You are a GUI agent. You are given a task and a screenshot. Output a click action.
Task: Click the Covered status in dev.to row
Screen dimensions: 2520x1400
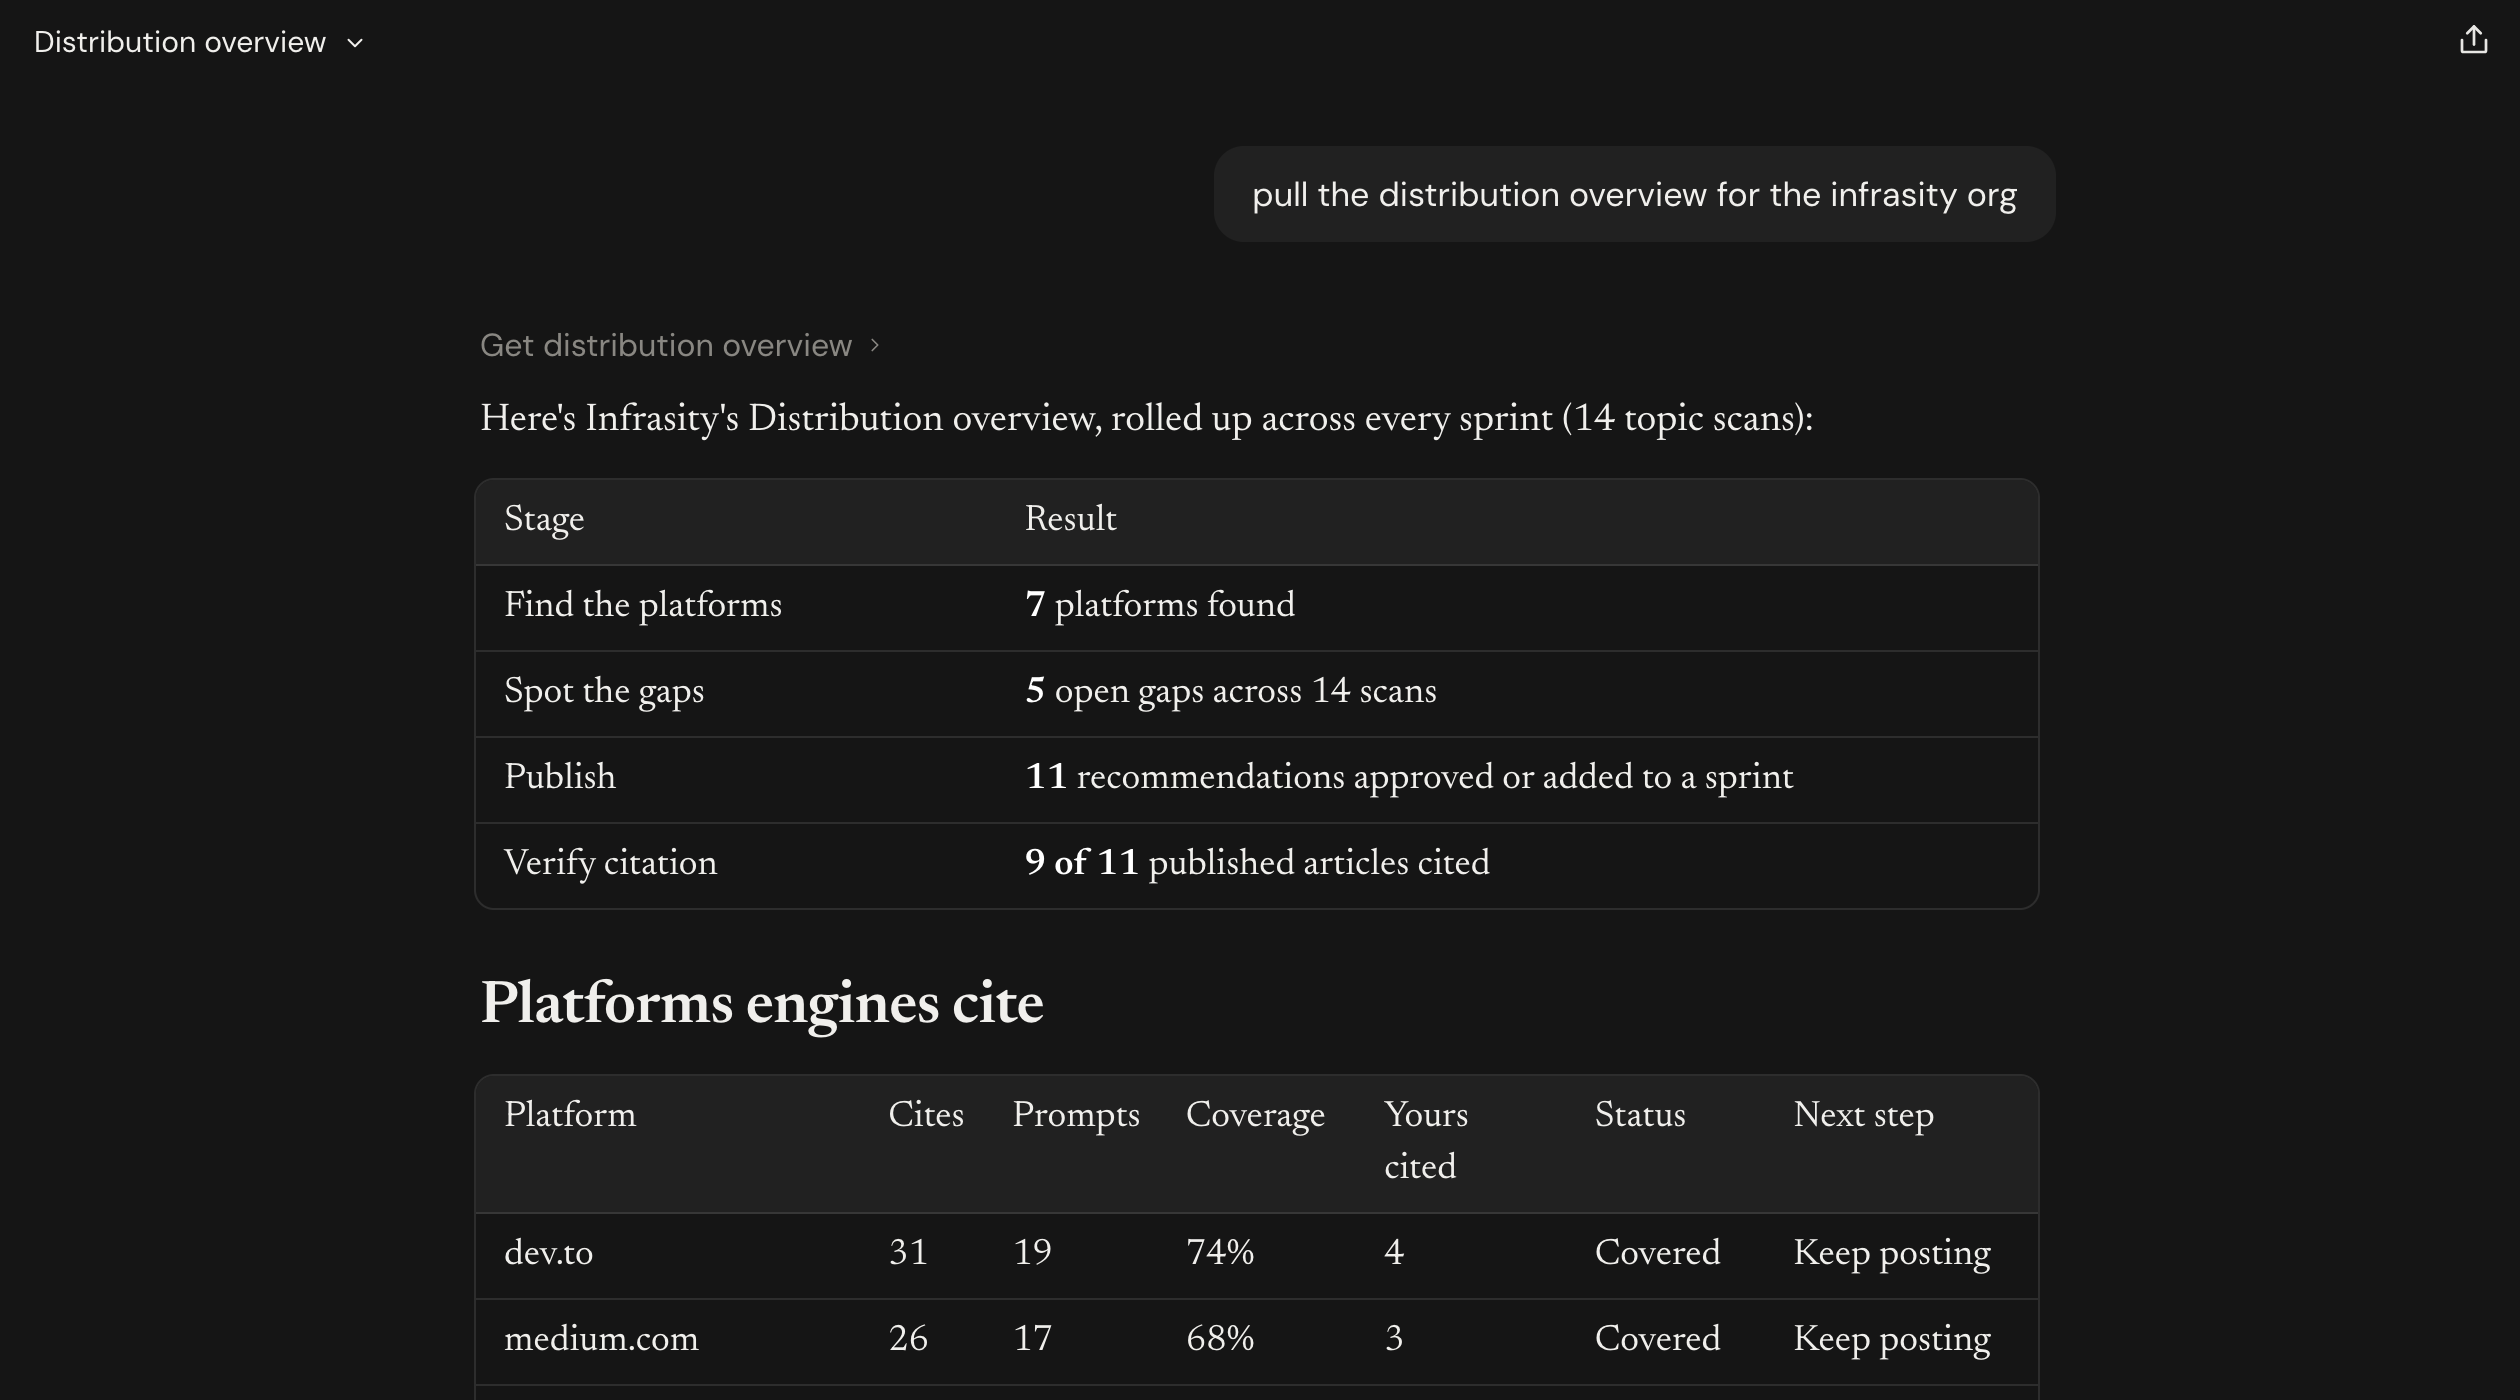1657,1253
